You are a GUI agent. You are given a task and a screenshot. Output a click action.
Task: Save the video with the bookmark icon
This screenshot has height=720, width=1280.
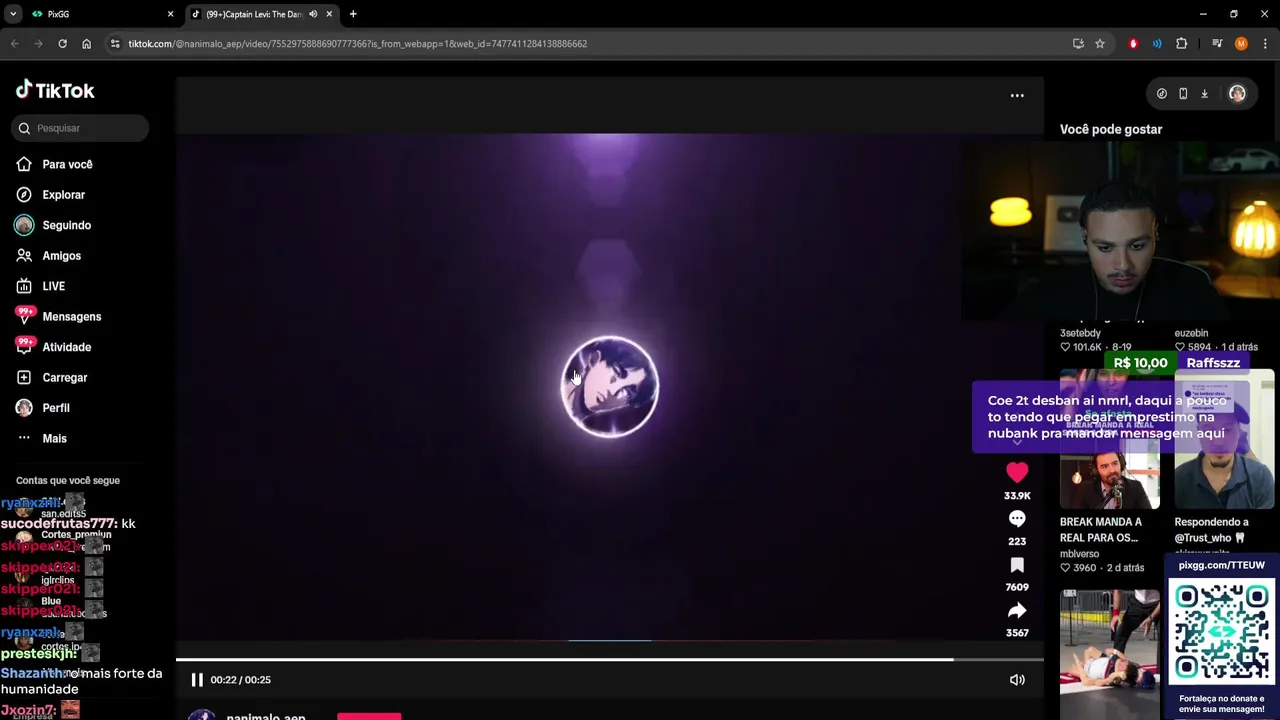tap(1017, 565)
